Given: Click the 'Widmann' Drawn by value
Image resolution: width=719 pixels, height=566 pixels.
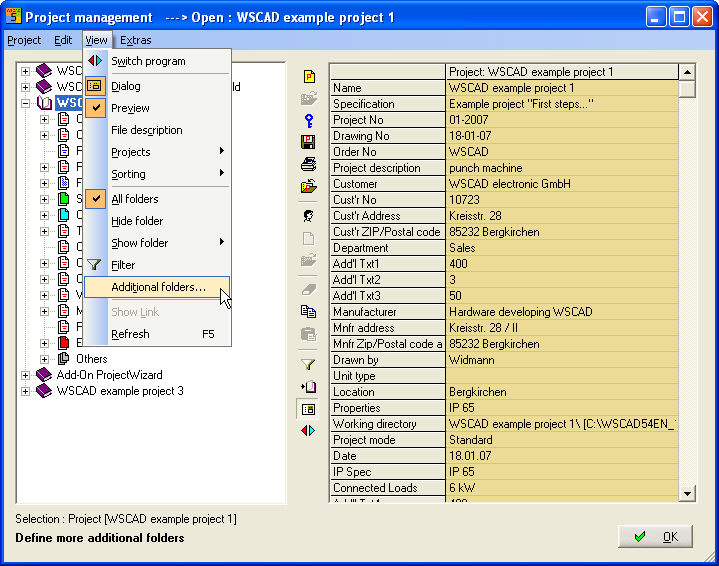Looking at the screenshot, I should (562, 360).
